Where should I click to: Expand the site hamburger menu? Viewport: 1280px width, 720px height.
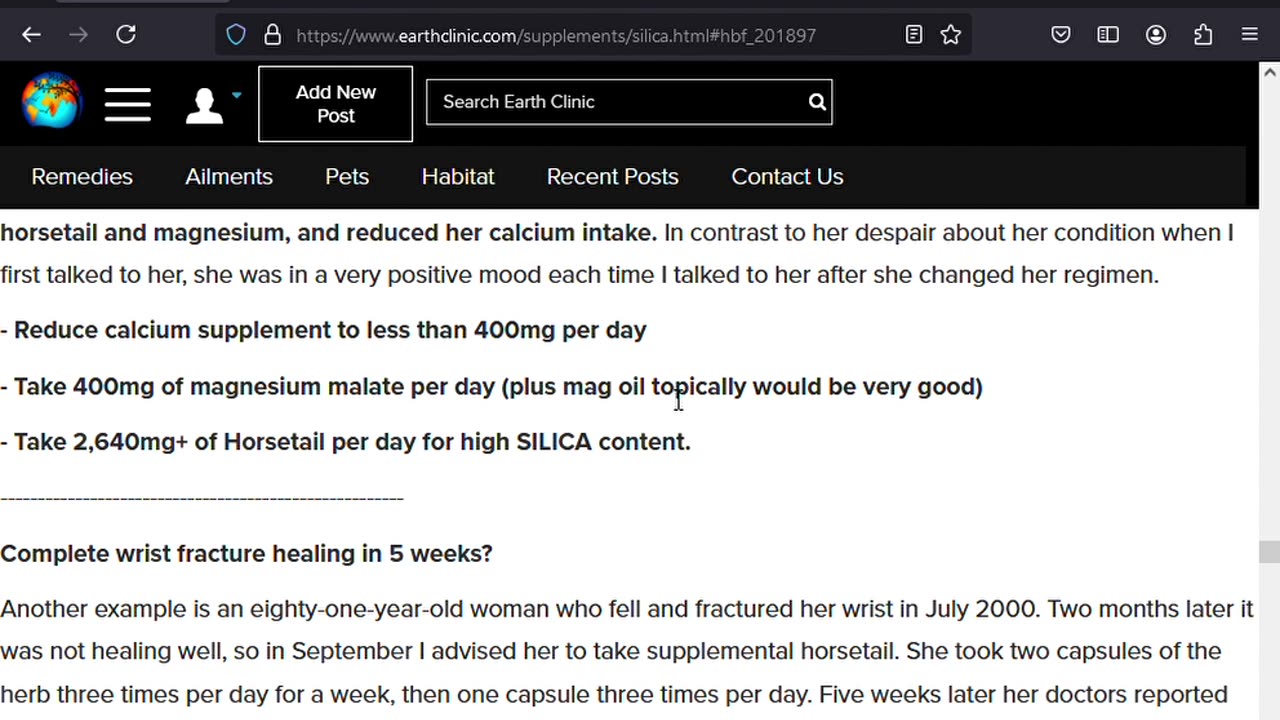coord(128,104)
